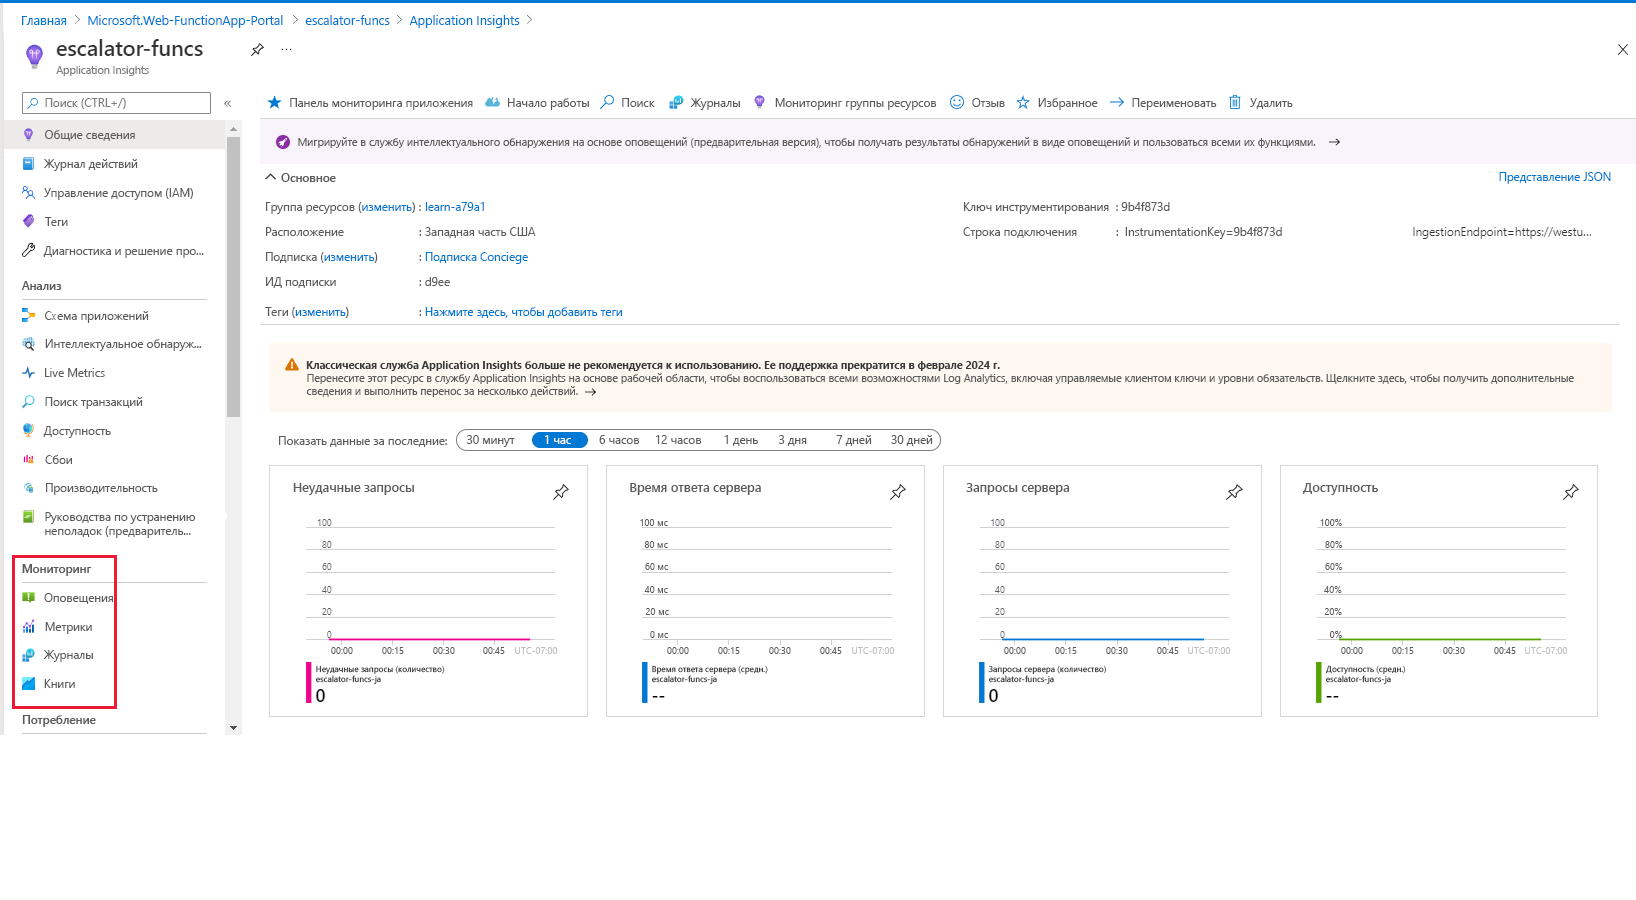
Task: Click Переименовать in the toolbar
Action: coord(1163,103)
